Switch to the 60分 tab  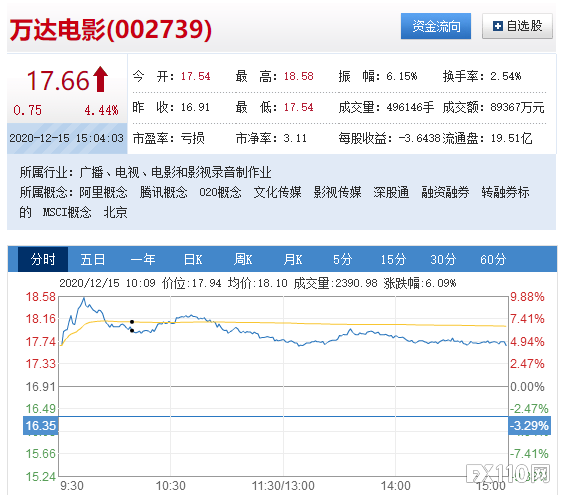(x=493, y=259)
